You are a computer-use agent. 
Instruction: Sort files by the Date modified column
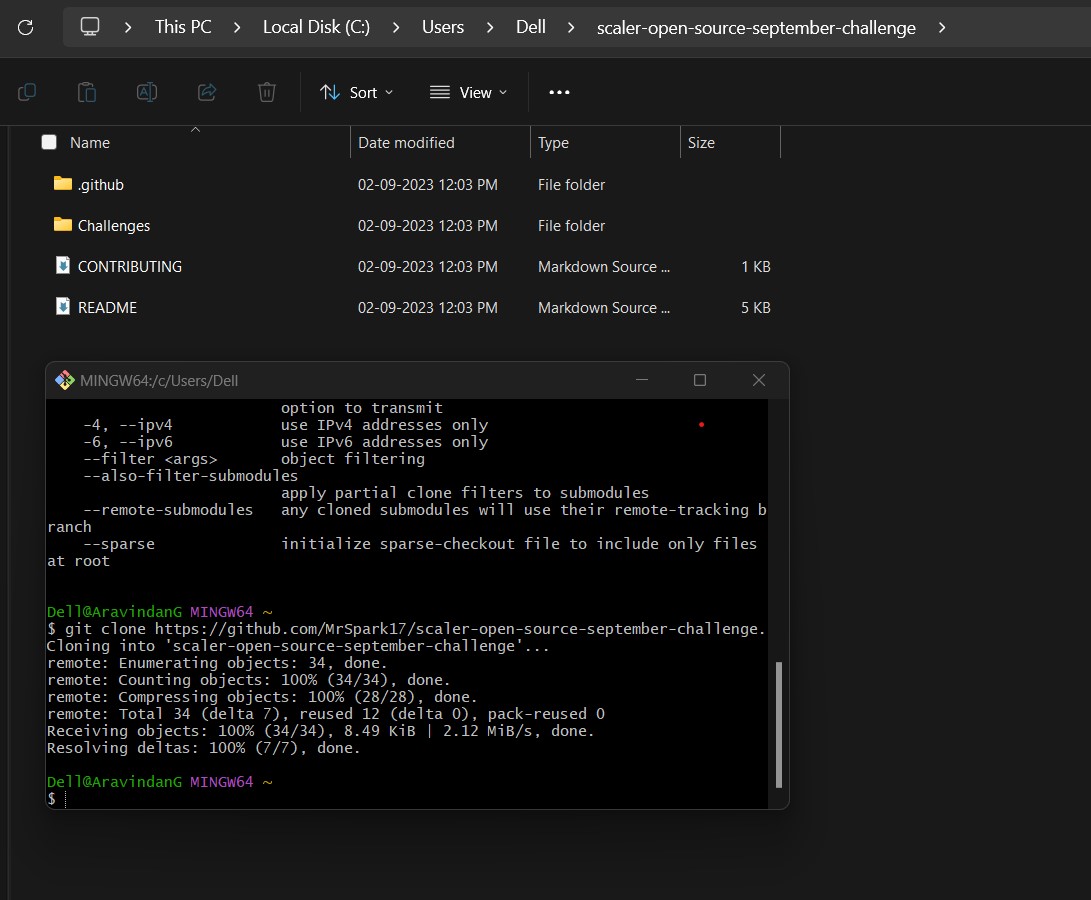[x=406, y=142]
